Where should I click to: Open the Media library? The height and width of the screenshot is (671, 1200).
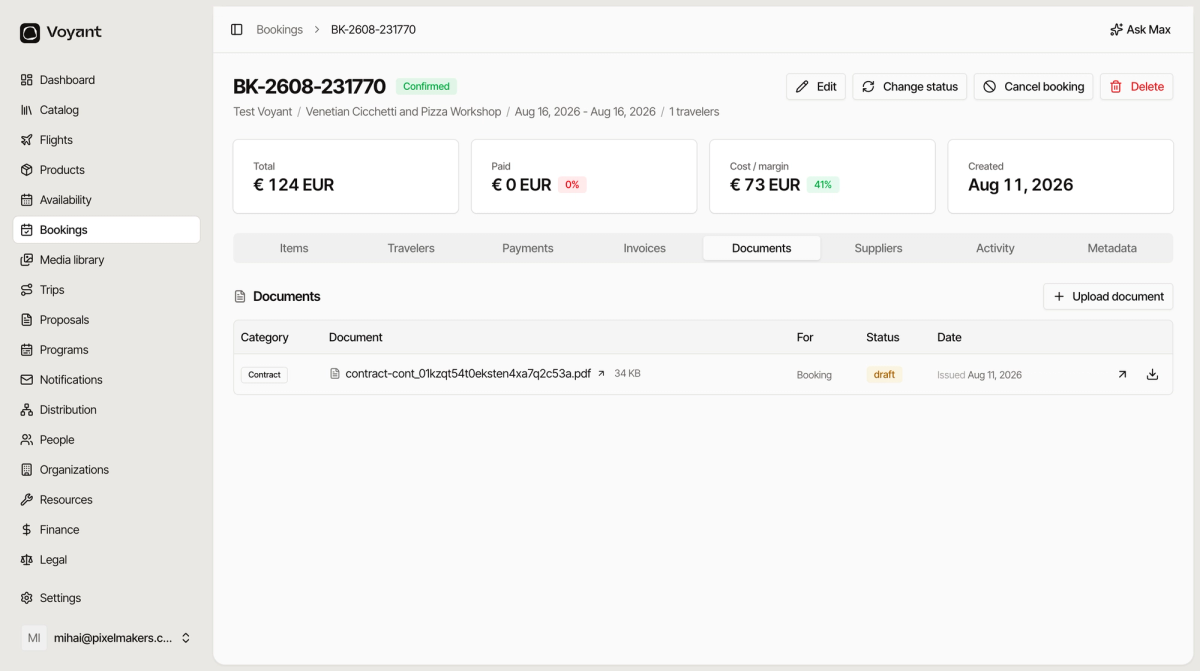pyautogui.click(x=106, y=260)
